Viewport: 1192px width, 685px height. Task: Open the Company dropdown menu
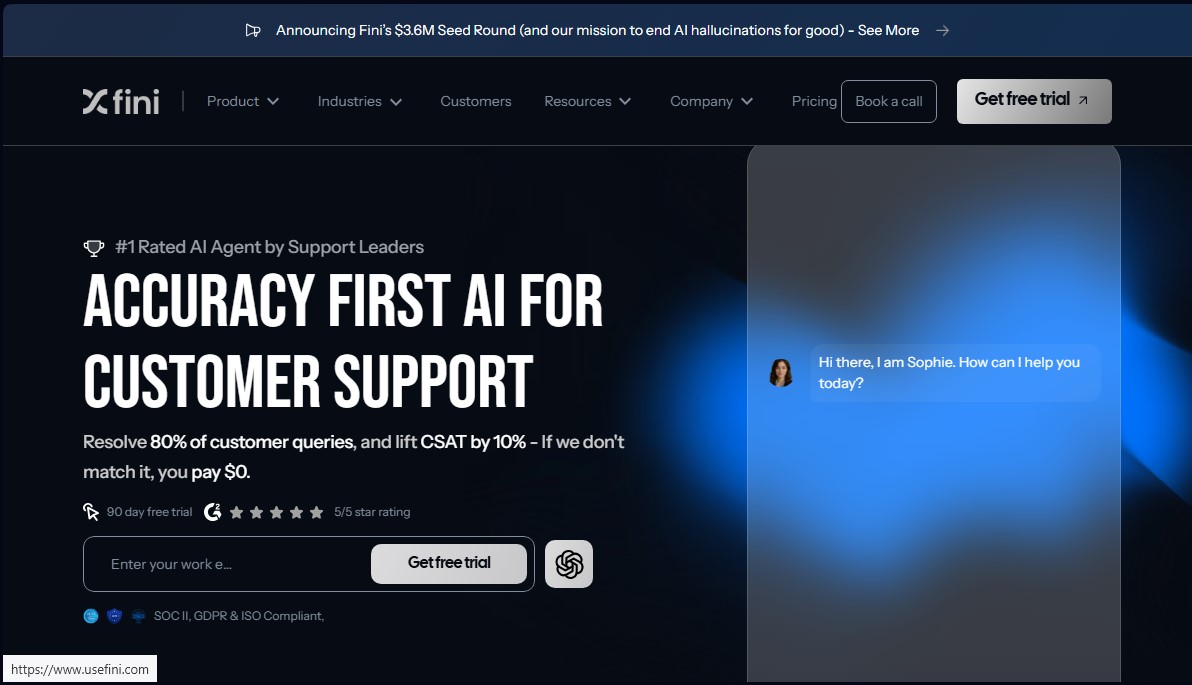pyautogui.click(x=712, y=101)
